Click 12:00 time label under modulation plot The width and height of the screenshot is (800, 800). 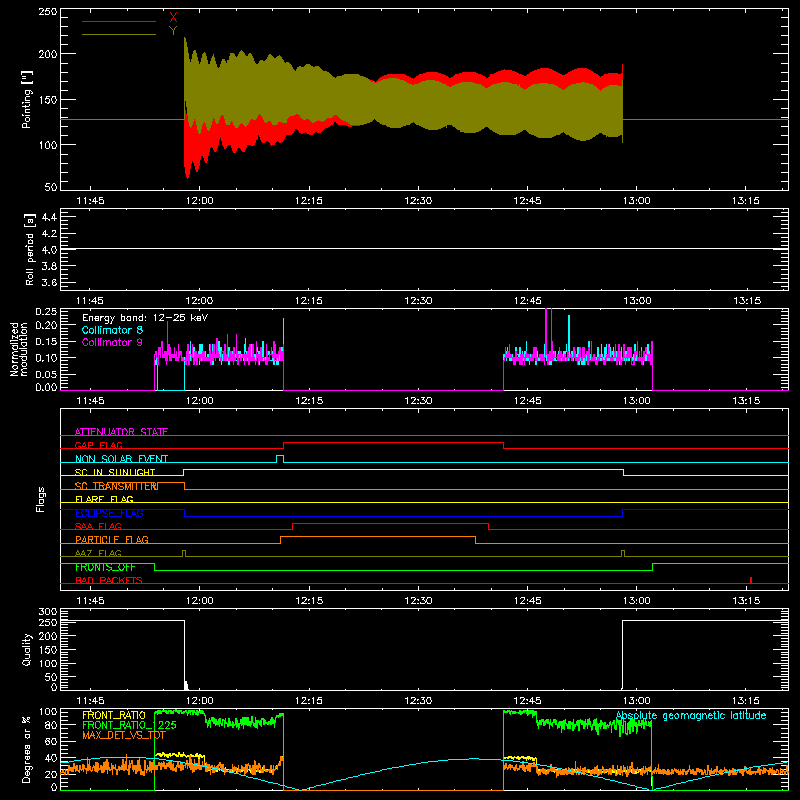(x=199, y=401)
